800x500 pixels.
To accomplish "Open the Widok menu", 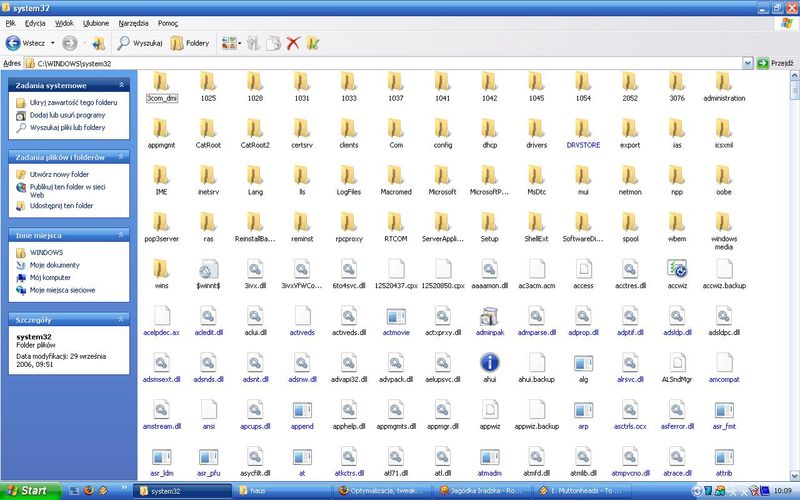I will (64, 23).
